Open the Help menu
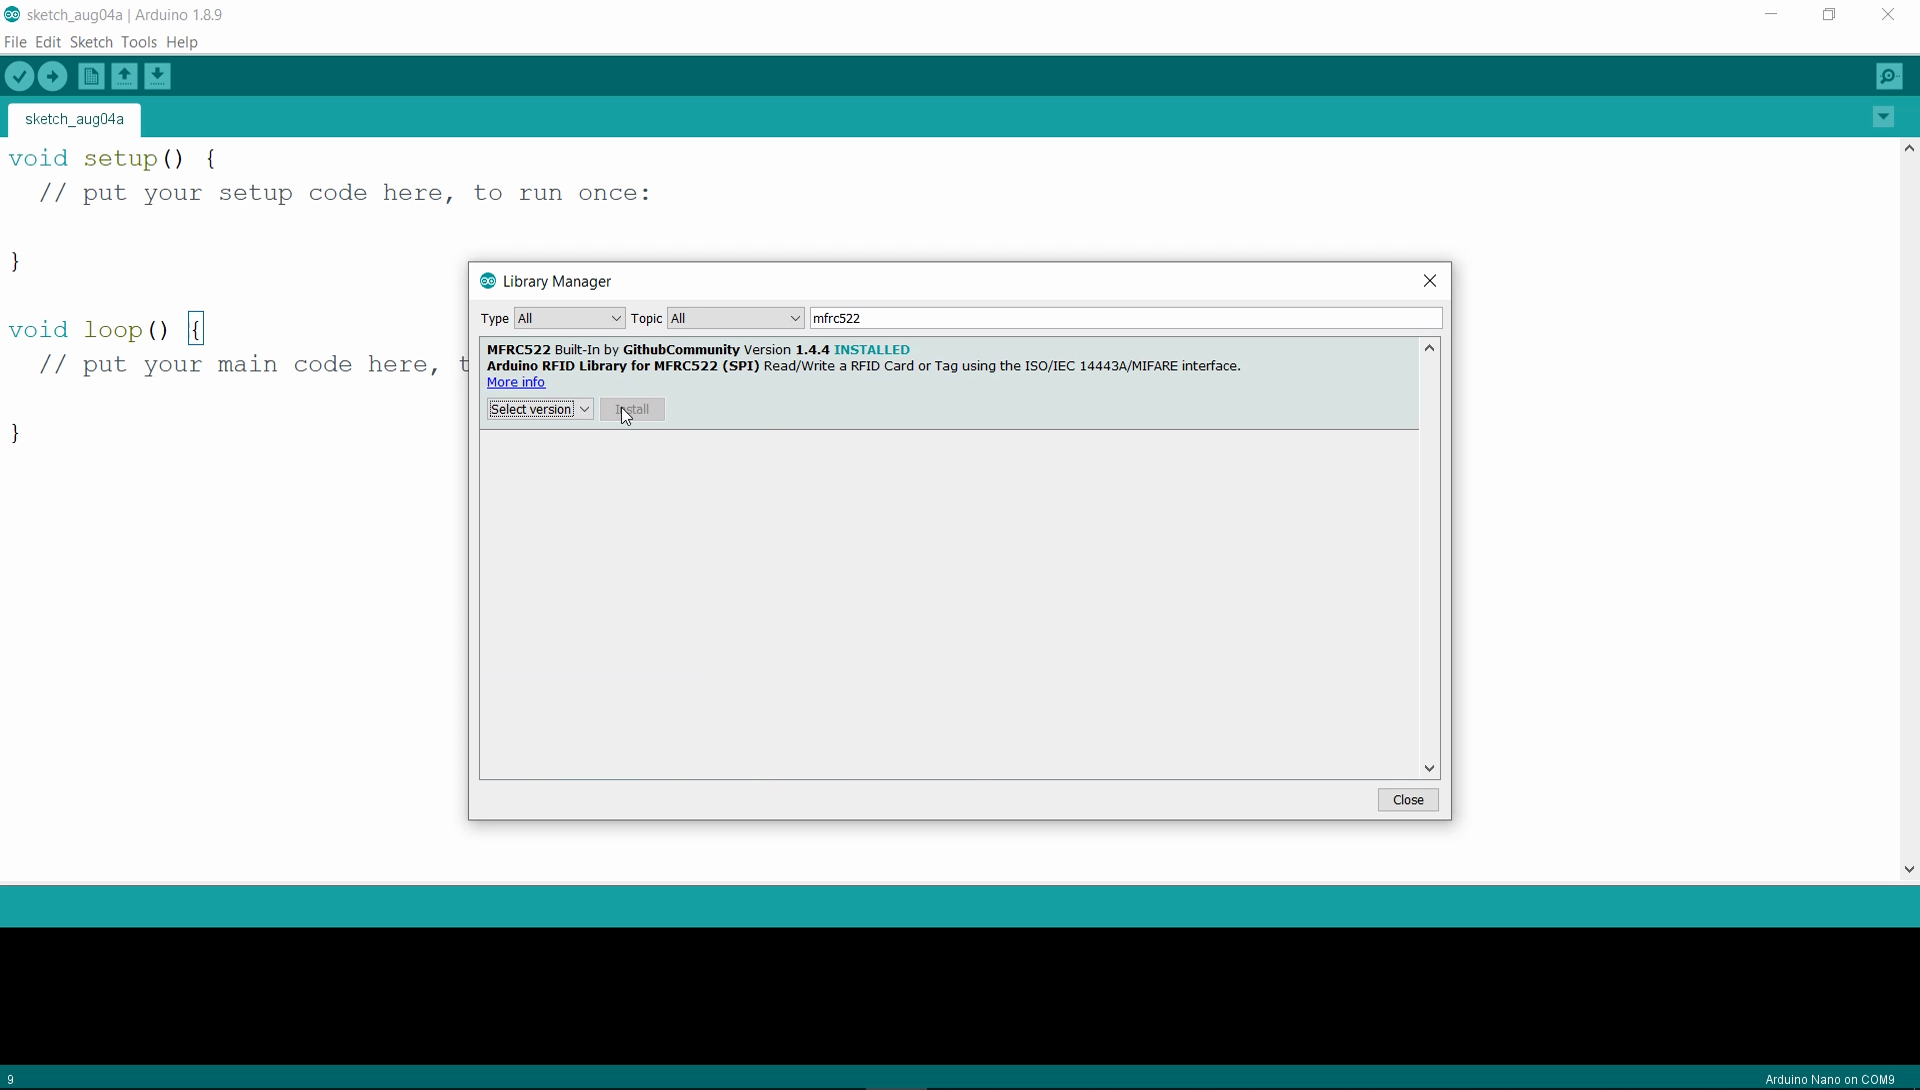 coord(182,42)
